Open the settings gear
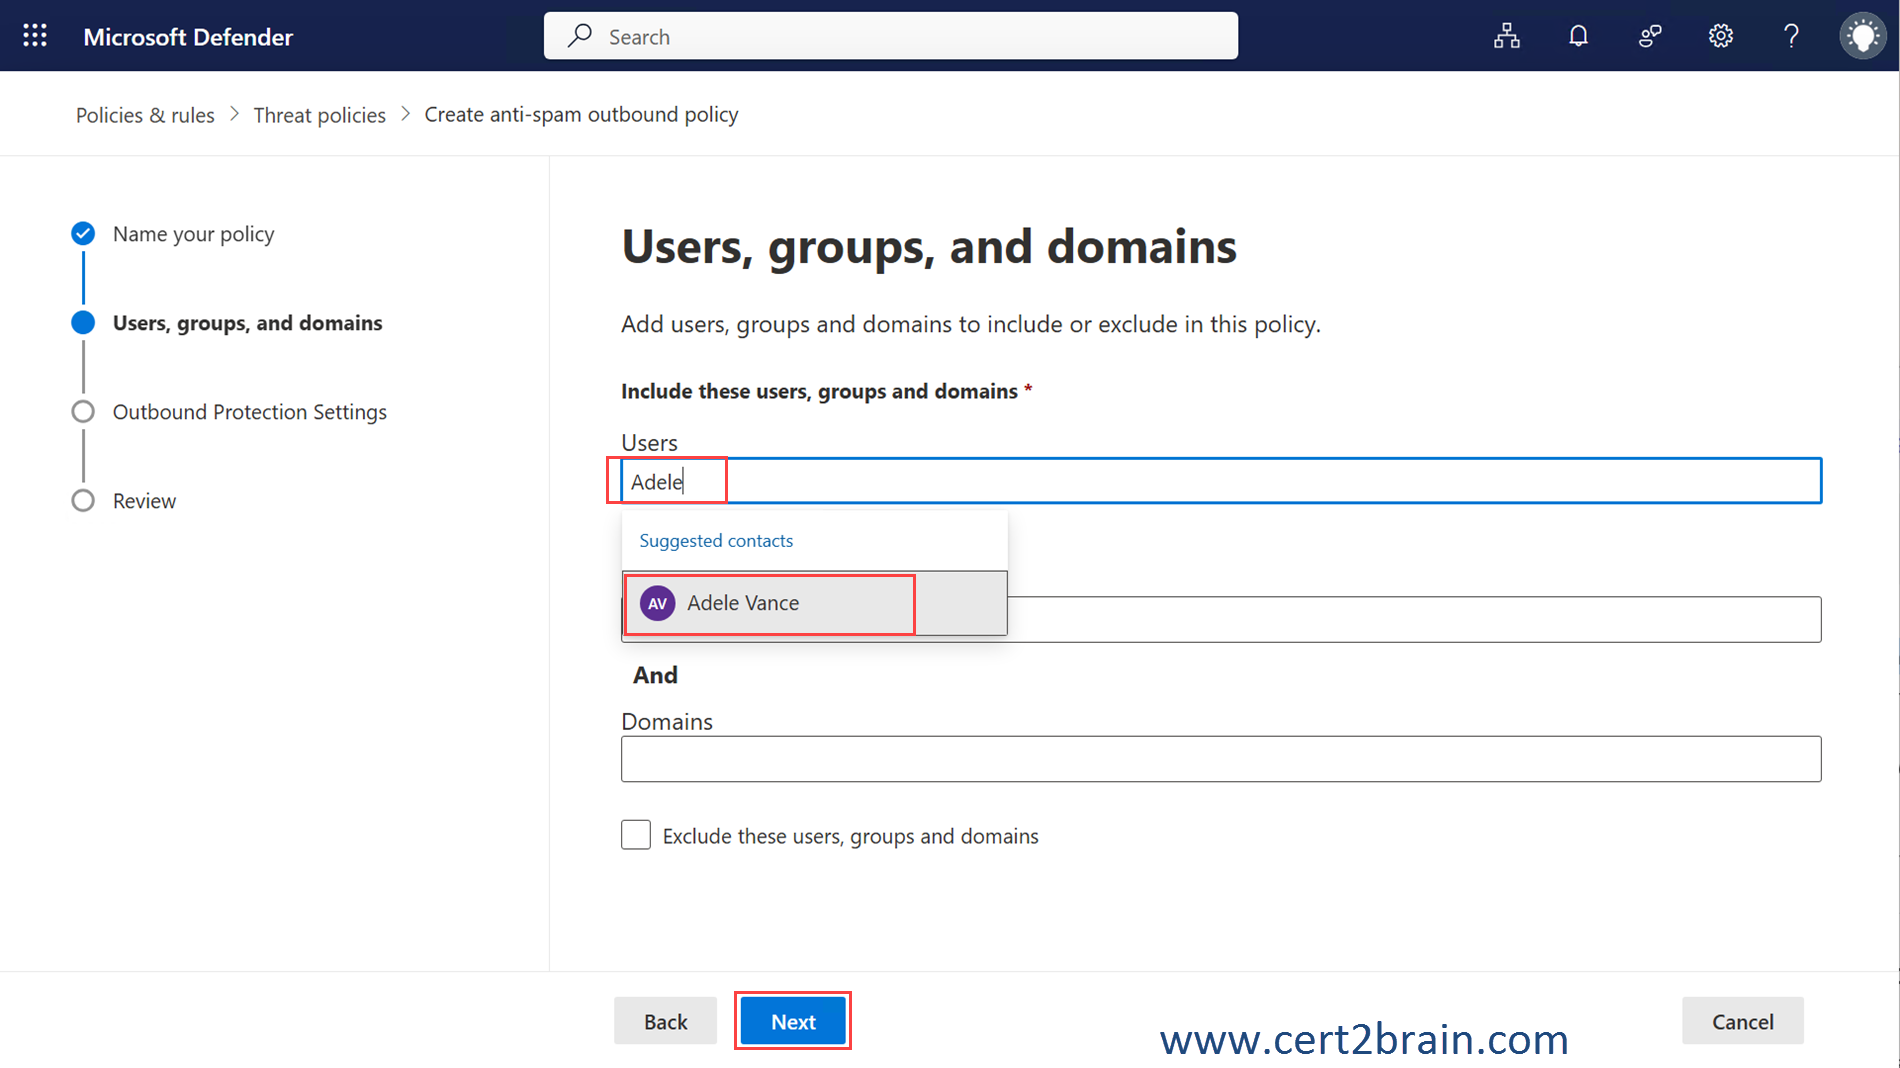 click(1720, 36)
